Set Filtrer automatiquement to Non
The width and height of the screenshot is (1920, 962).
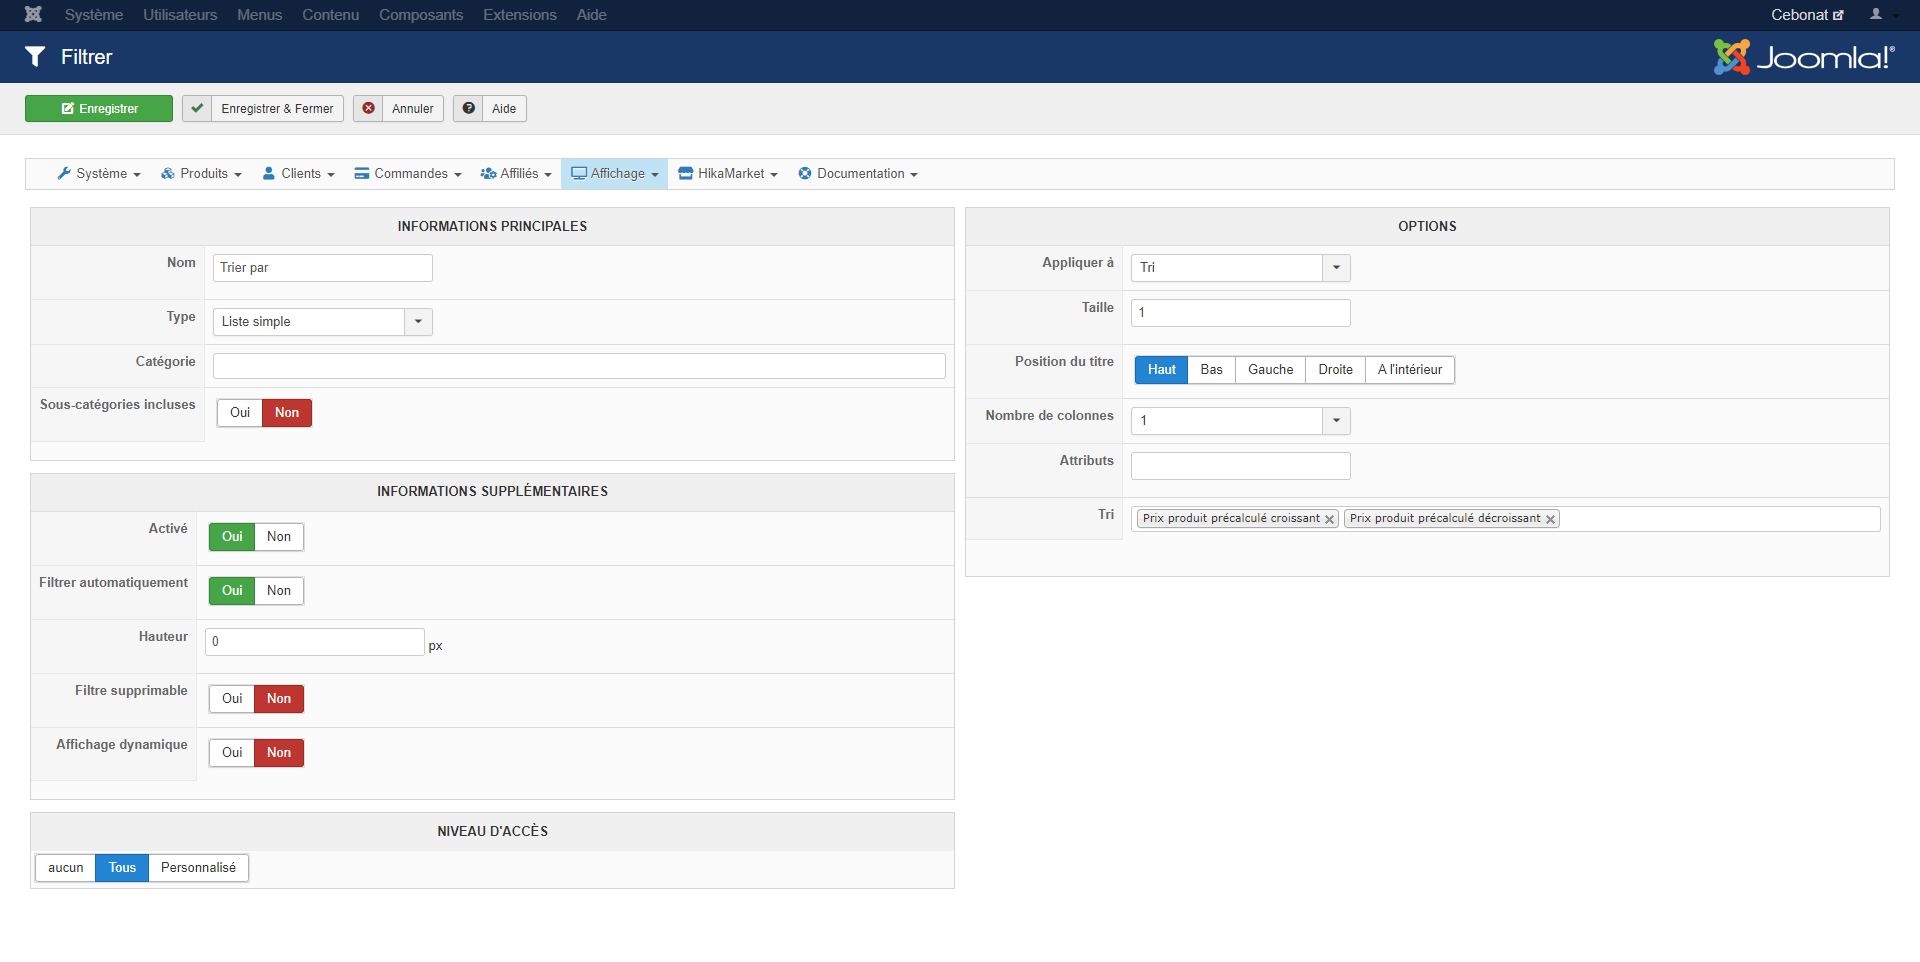[x=279, y=591]
